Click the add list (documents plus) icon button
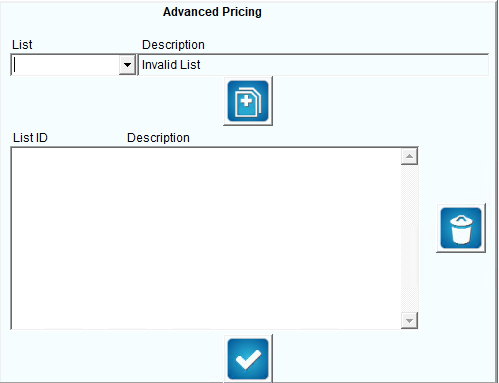The width and height of the screenshot is (499, 383). 248,101
